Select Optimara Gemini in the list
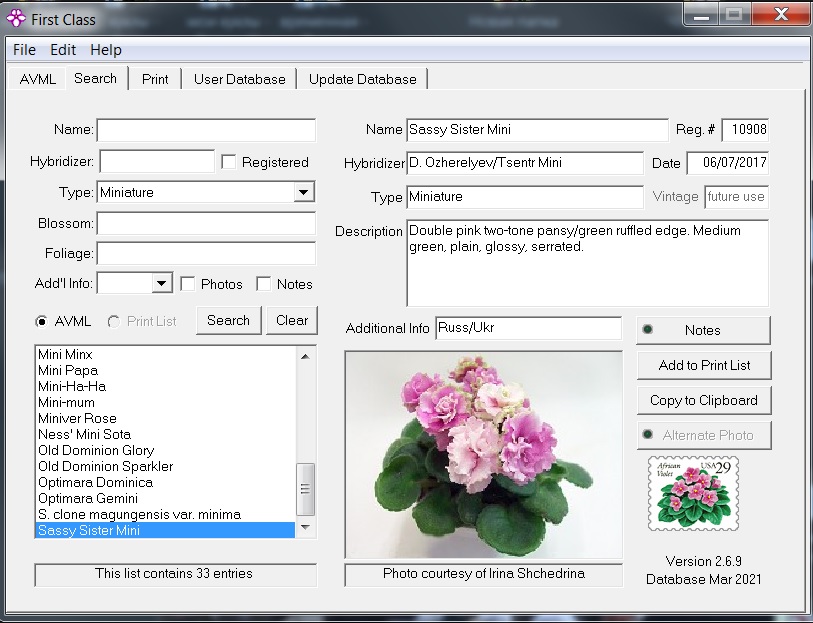Image resolution: width=813 pixels, height=623 pixels. [165, 499]
